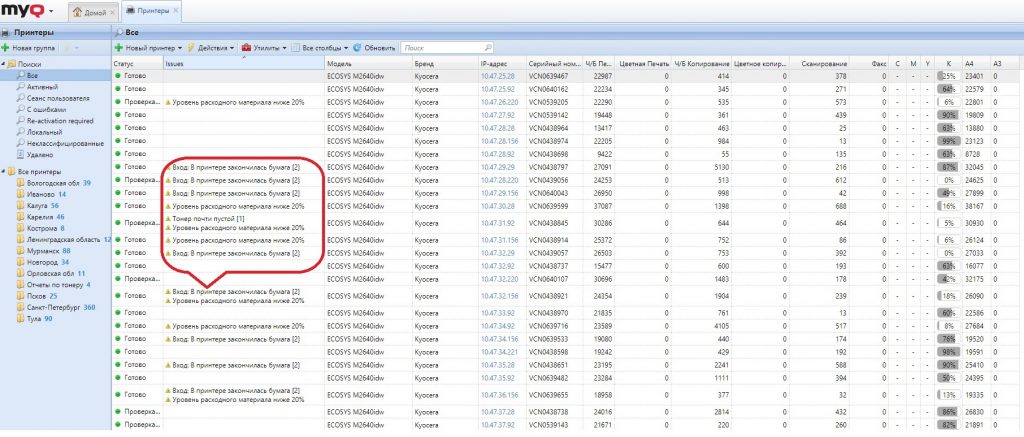Screen dimensions: 1024x437
Task: Click the Кострома folder icon
Action: [x=21, y=228]
